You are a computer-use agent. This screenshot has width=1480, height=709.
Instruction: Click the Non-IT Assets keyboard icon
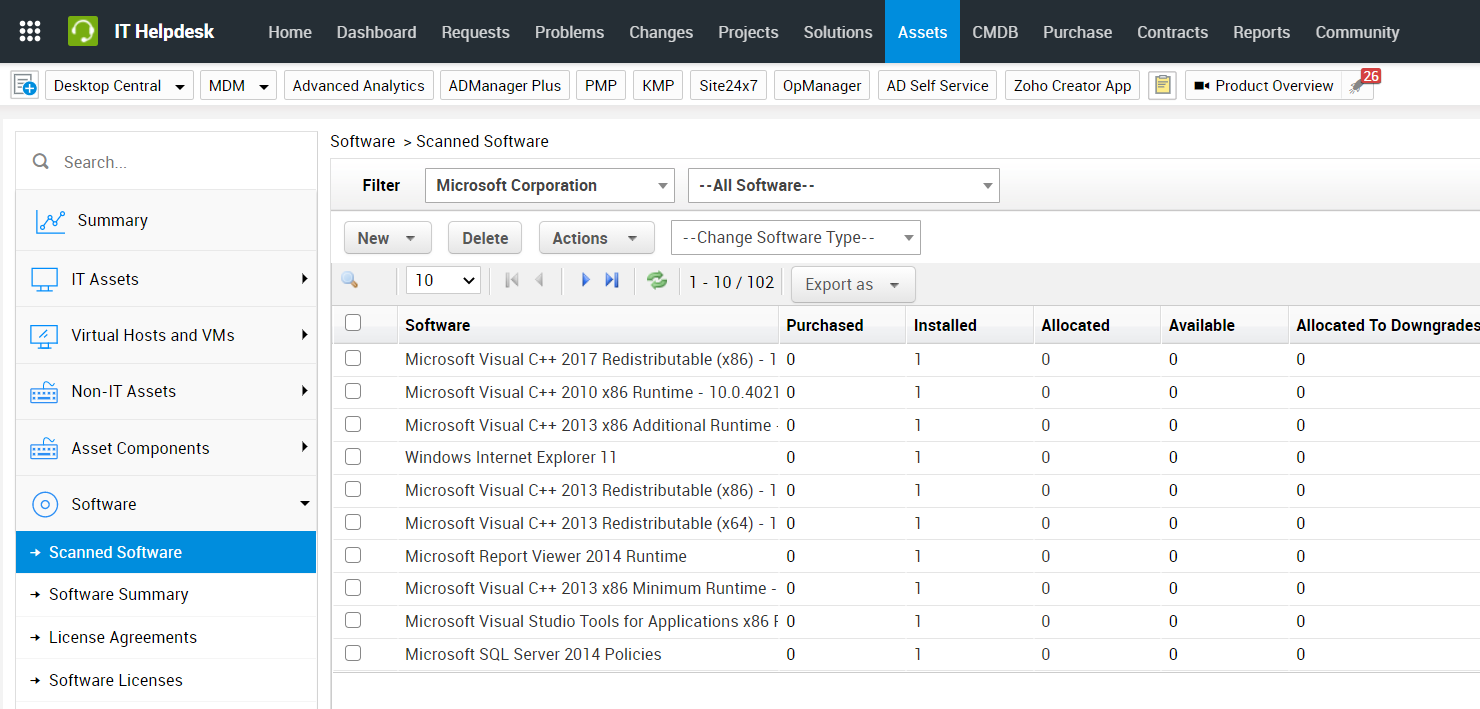click(44, 392)
